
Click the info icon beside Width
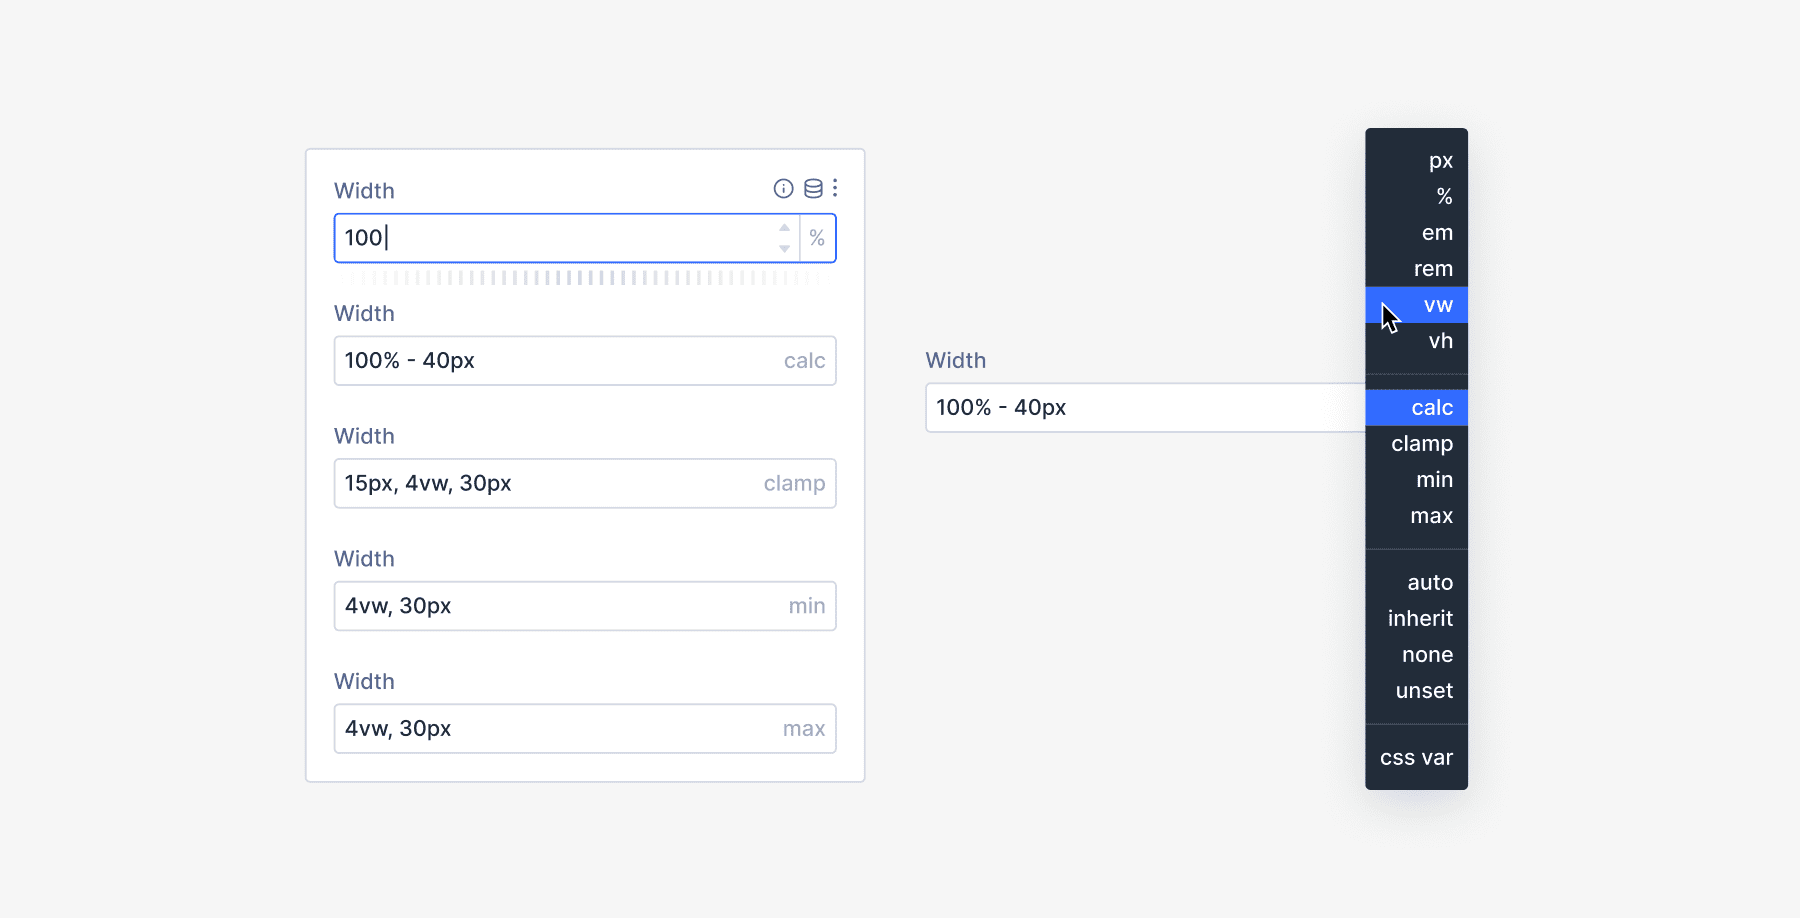pos(783,189)
